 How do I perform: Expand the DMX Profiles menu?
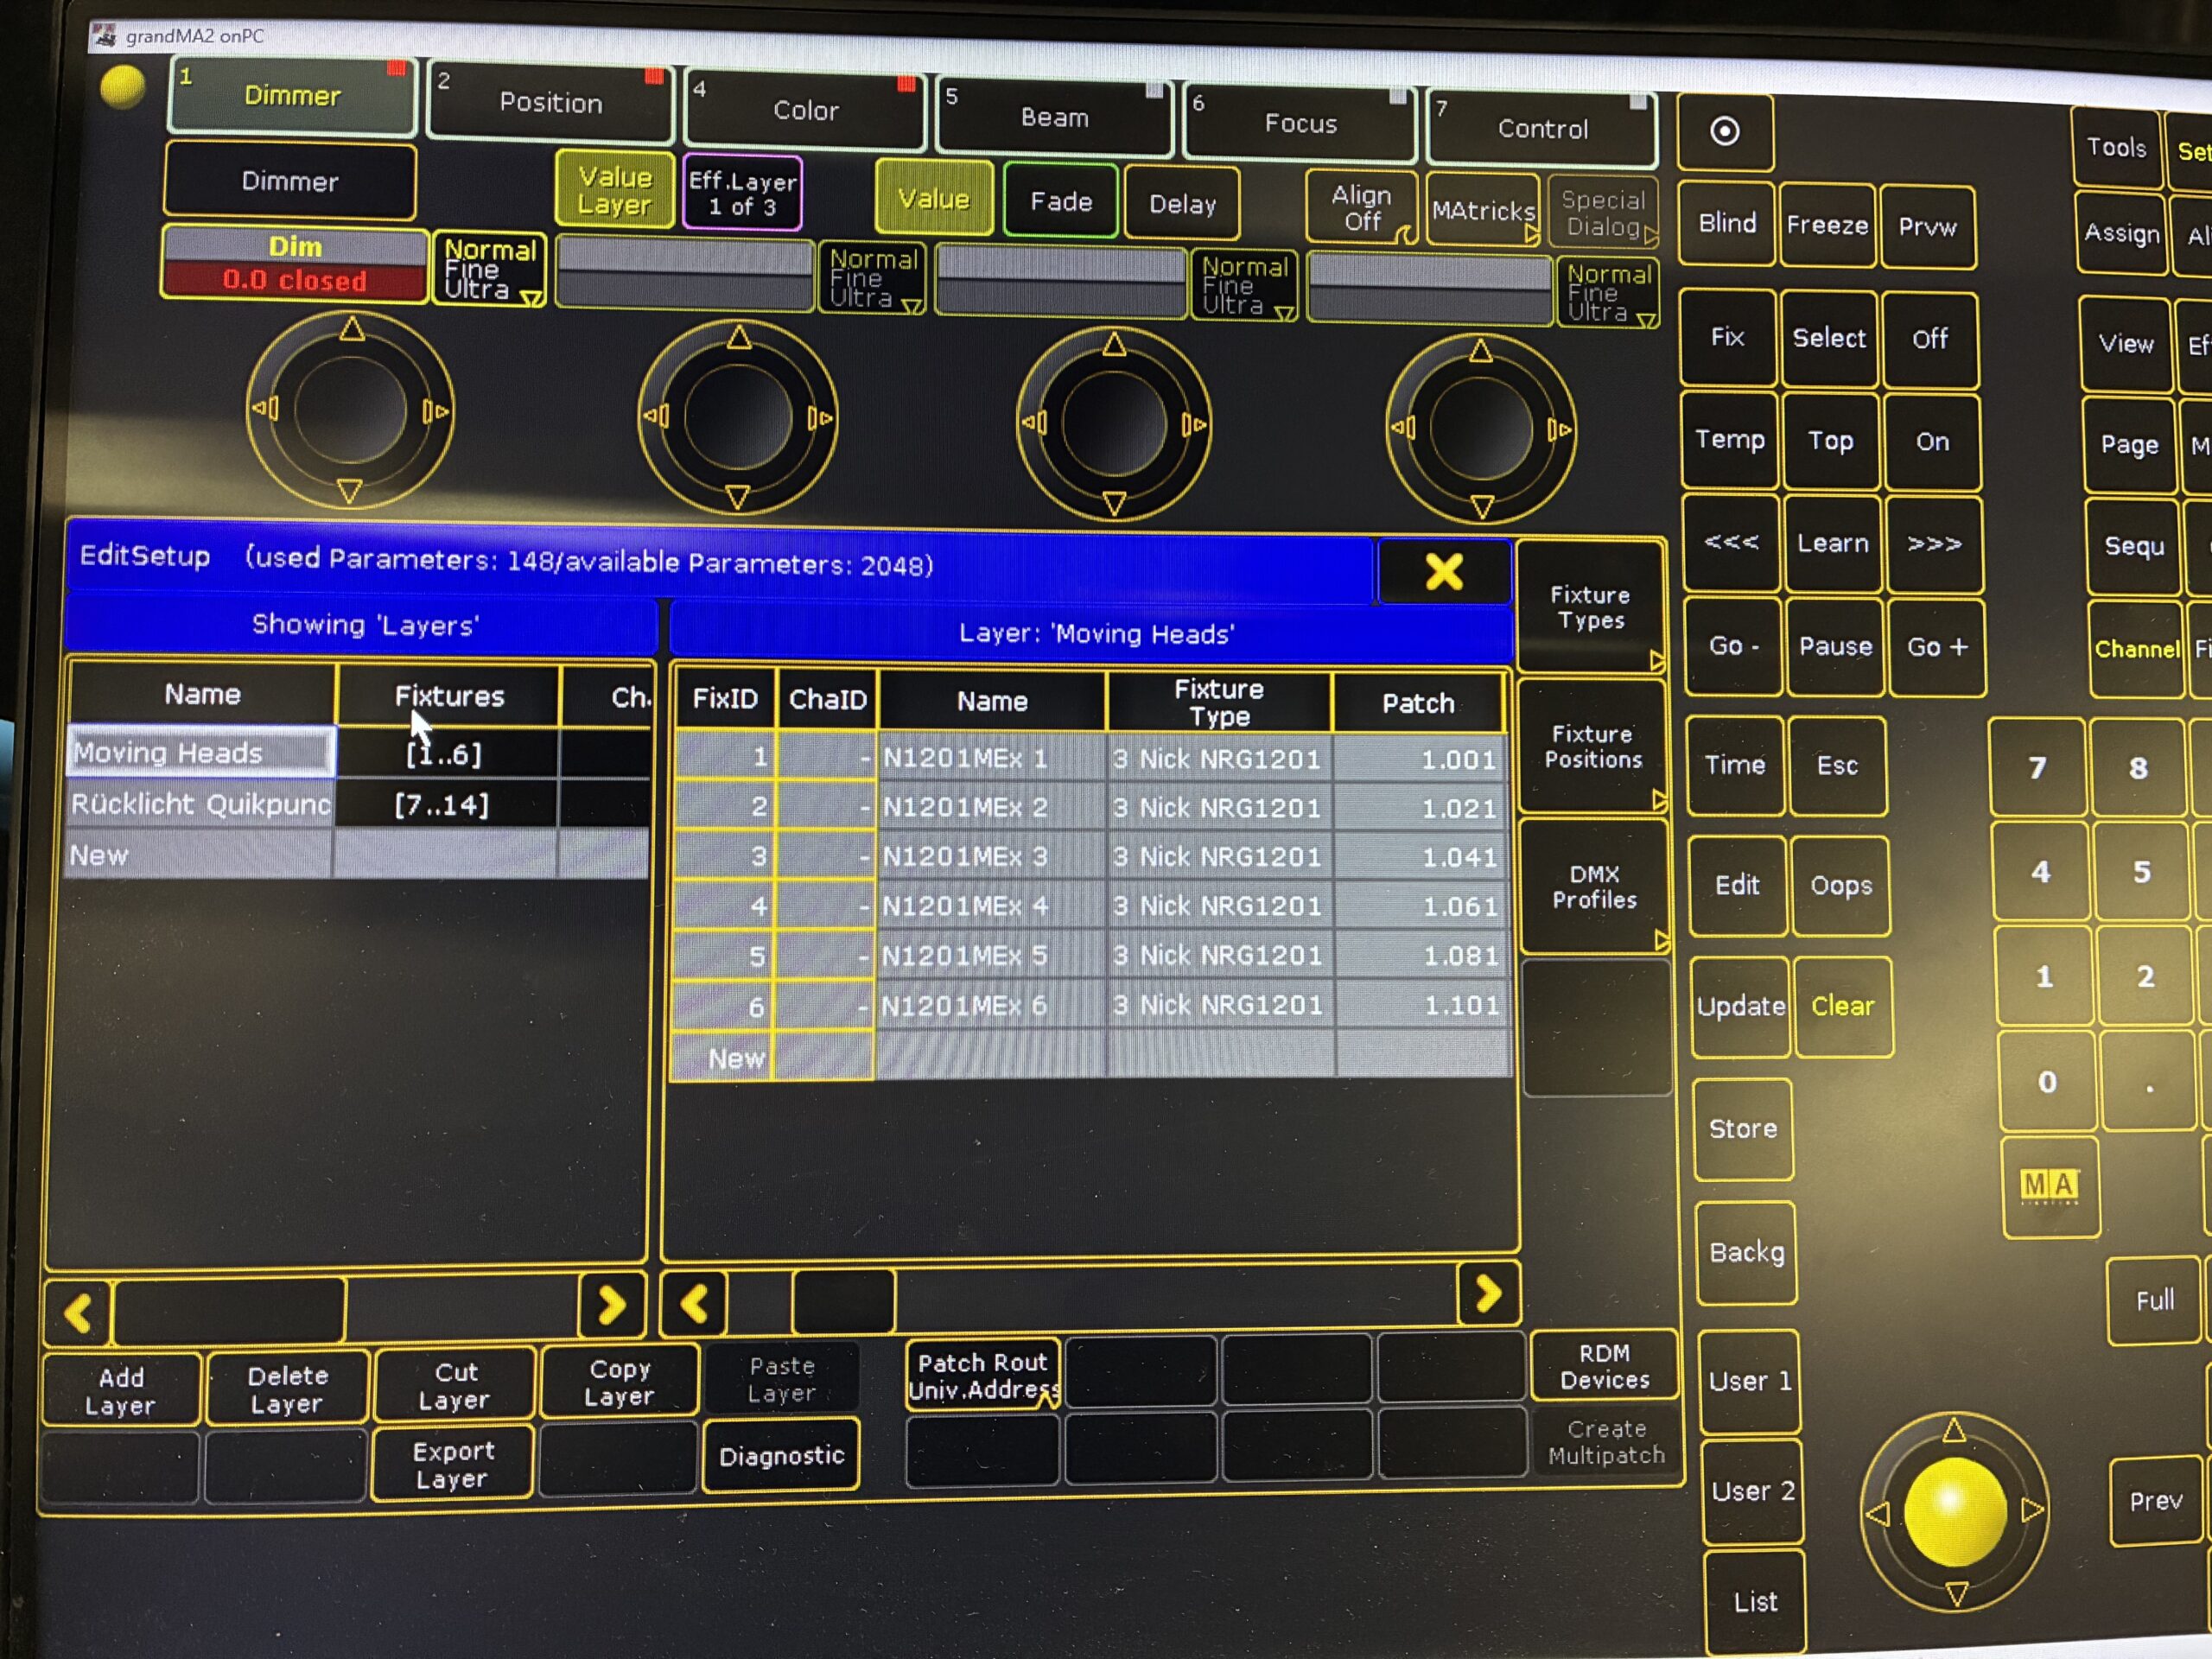click(1593, 887)
